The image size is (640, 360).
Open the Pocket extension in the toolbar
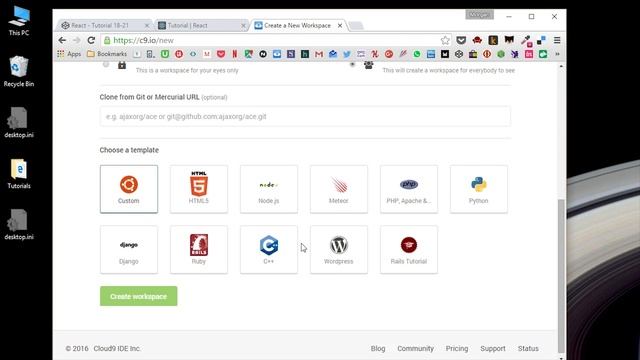[x=461, y=40]
